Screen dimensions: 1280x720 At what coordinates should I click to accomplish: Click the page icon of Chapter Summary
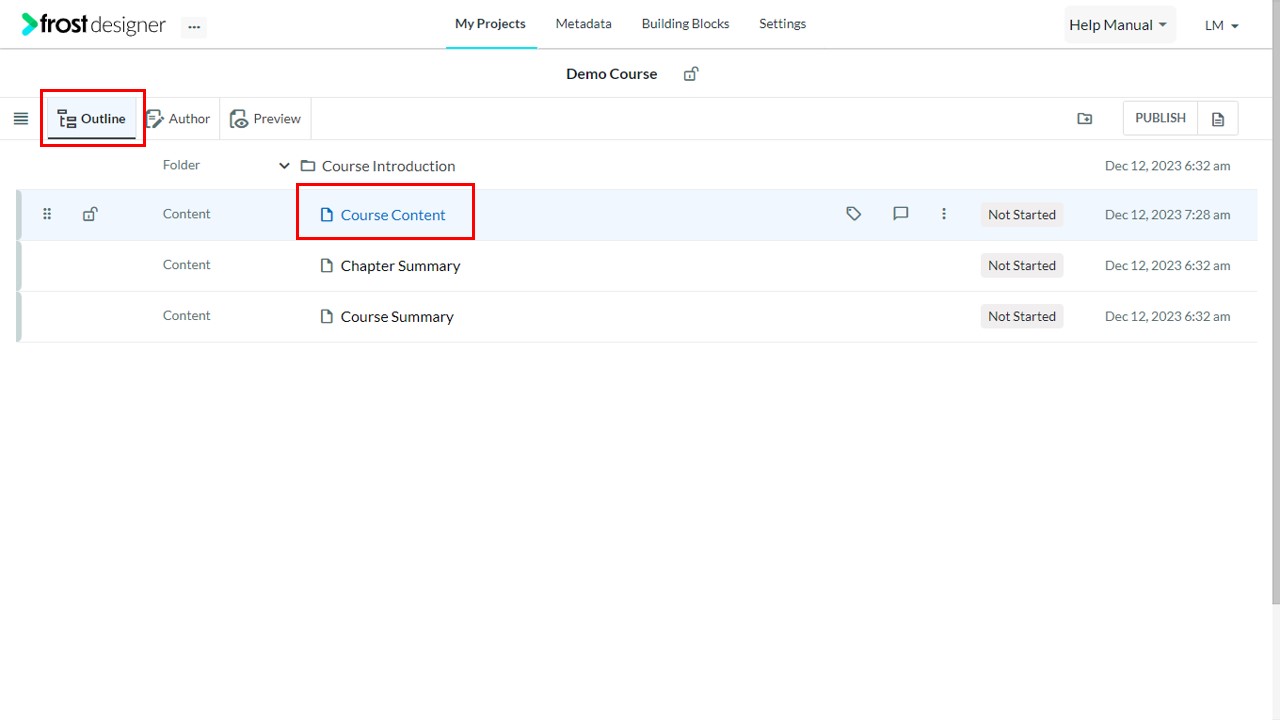pyautogui.click(x=326, y=266)
